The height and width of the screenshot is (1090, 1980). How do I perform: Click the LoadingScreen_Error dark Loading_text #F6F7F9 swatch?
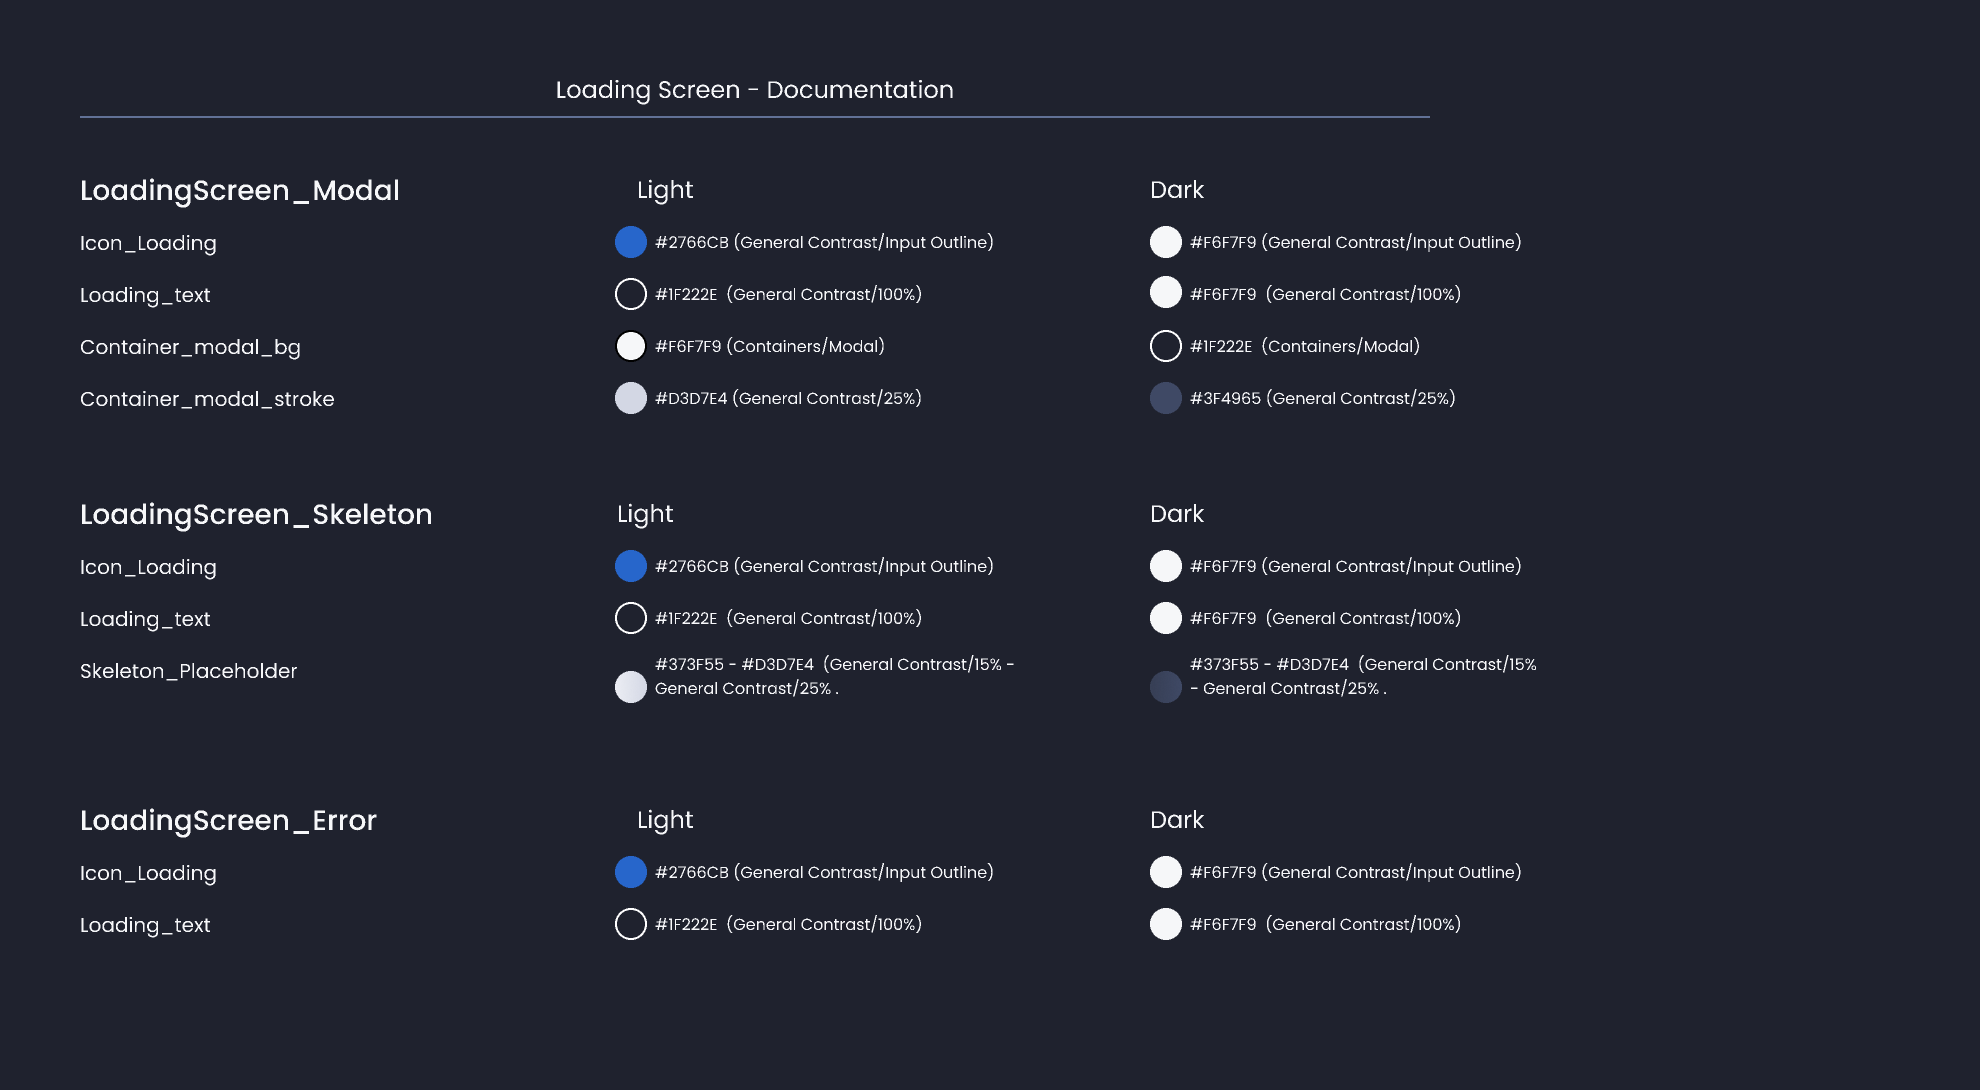[1165, 924]
